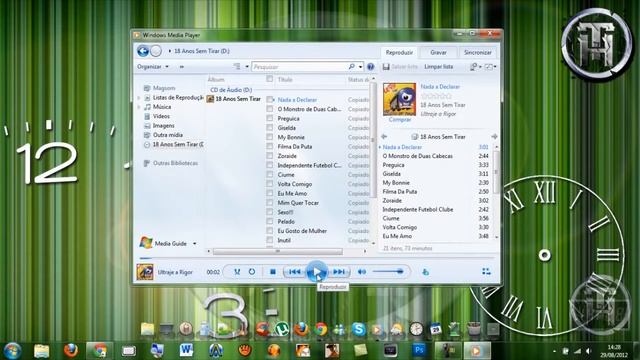640x360 pixels.
Task: Start playback with the round Reproduzir button
Action: [x=317, y=272]
